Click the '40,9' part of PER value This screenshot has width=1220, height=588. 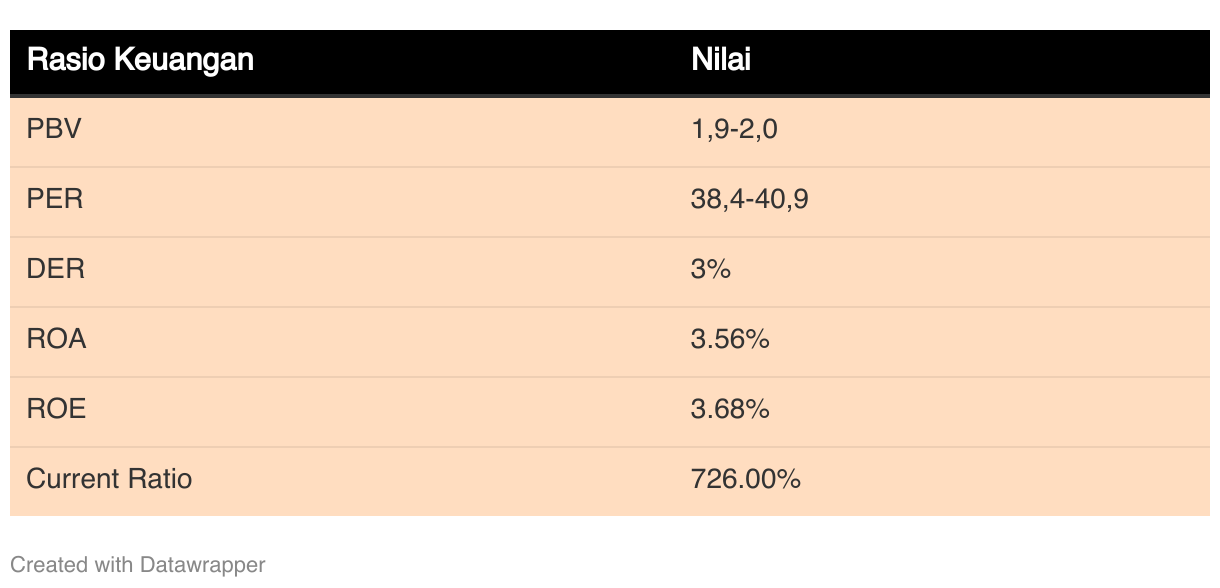[x=782, y=200]
